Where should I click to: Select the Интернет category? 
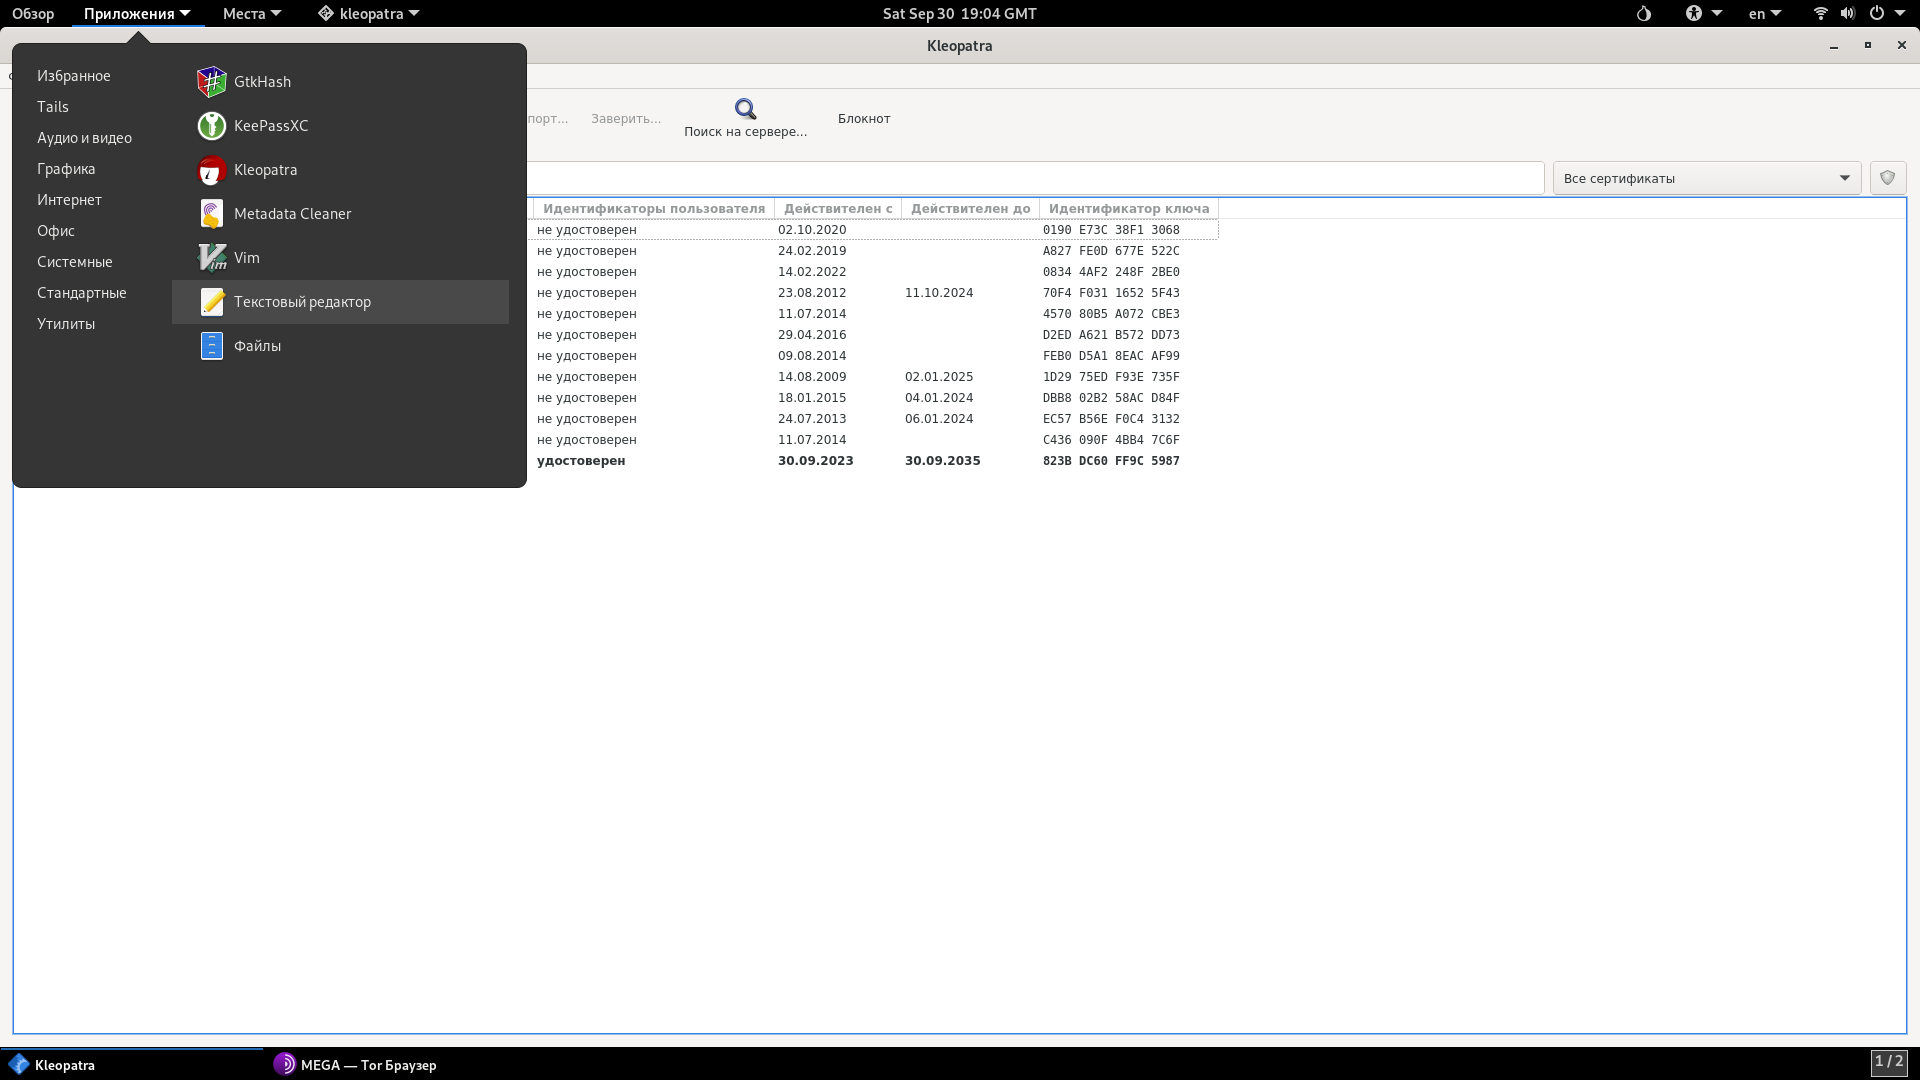pyautogui.click(x=69, y=200)
